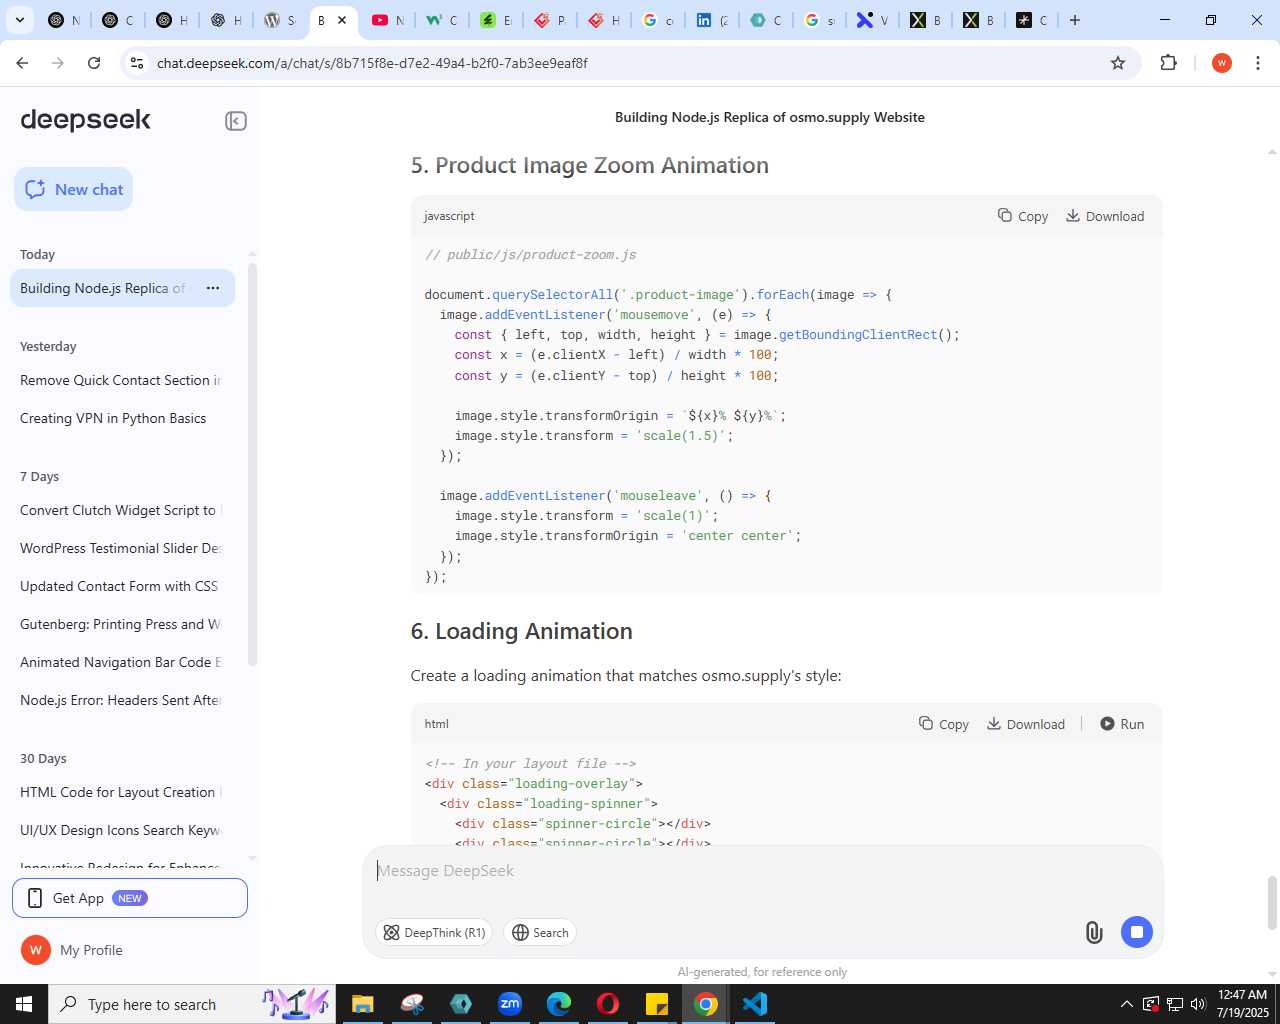This screenshot has width=1280, height=1024.
Task: Focus the Message DeepSeek input
Action: [x=762, y=871]
